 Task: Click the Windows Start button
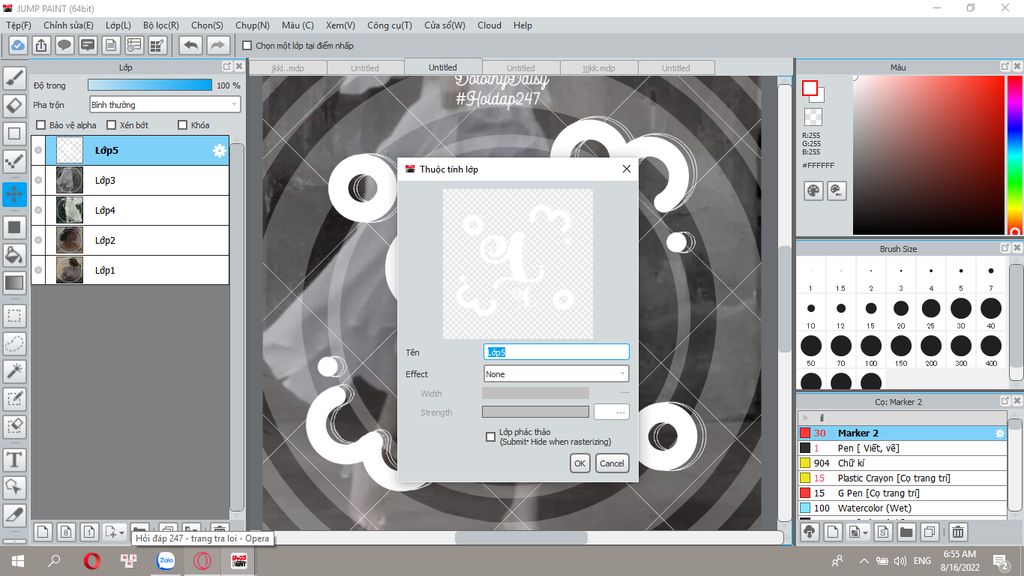[18, 561]
